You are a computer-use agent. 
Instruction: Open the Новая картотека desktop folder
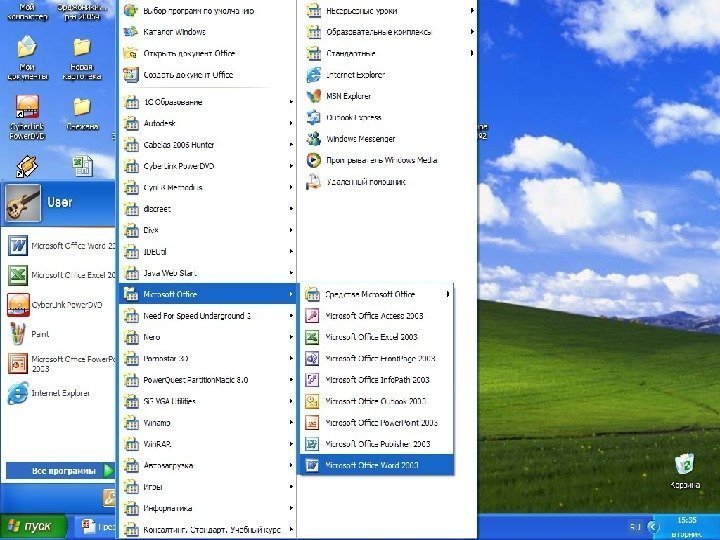click(x=82, y=58)
